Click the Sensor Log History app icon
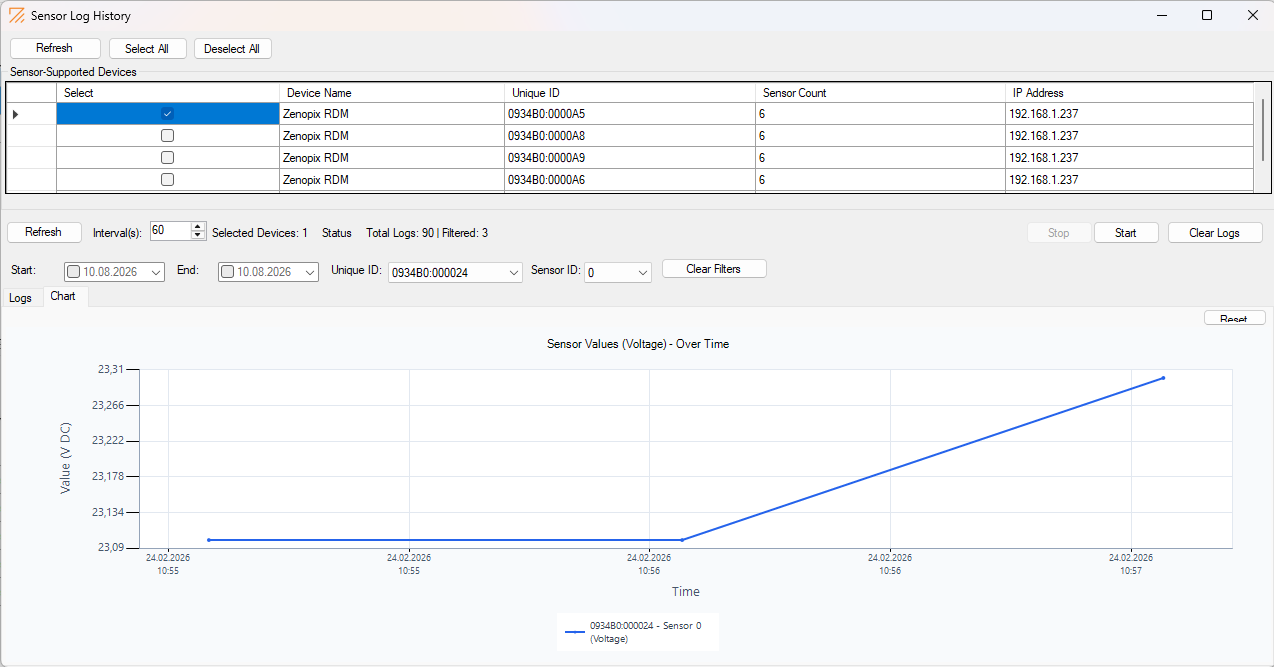Viewport: 1274px width, 667px height. click(x=16, y=16)
